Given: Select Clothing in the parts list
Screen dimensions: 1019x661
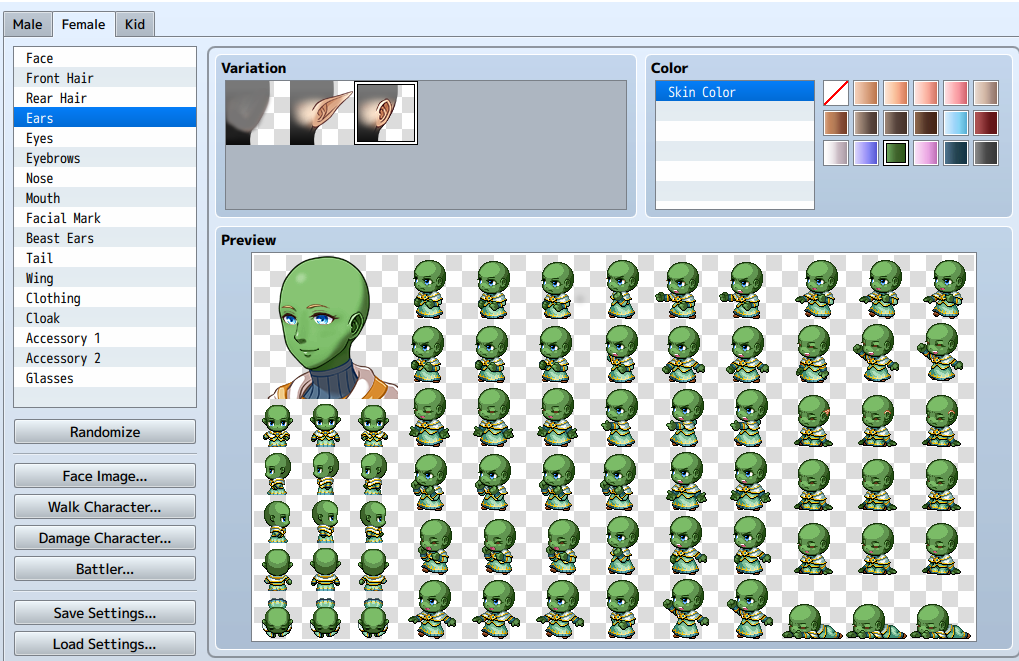Looking at the screenshot, I should (x=105, y=298).
